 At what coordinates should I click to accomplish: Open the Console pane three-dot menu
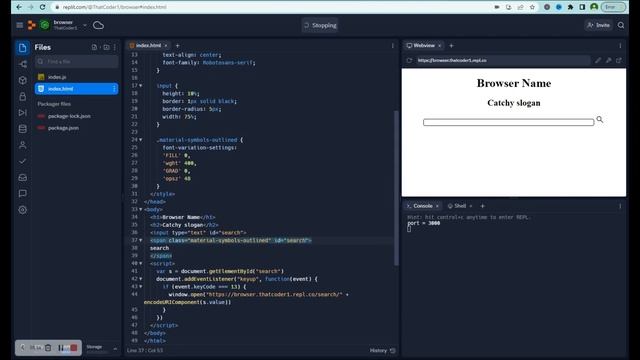point(620,206)
